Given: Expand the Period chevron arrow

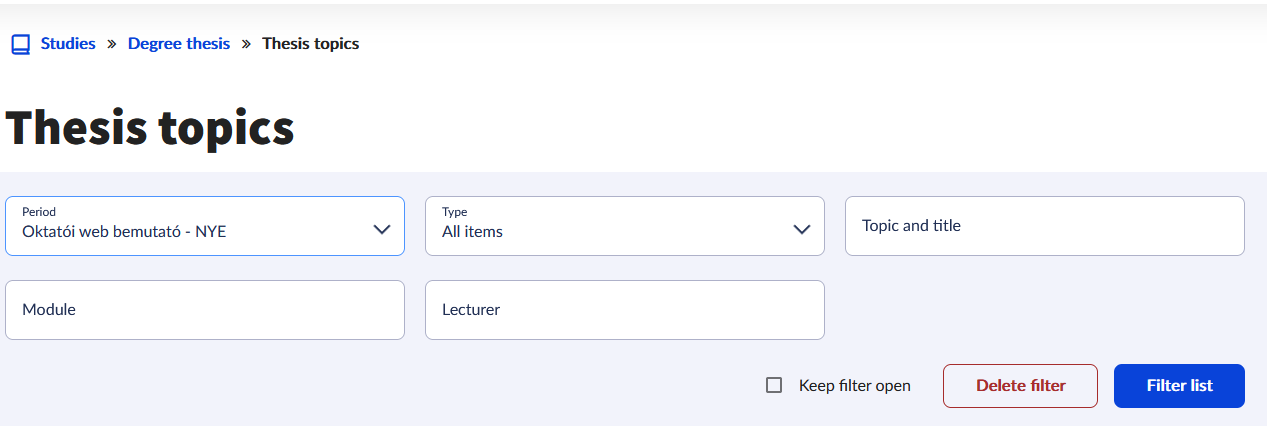Looking at the screenshot, I should tap(381, 229).
